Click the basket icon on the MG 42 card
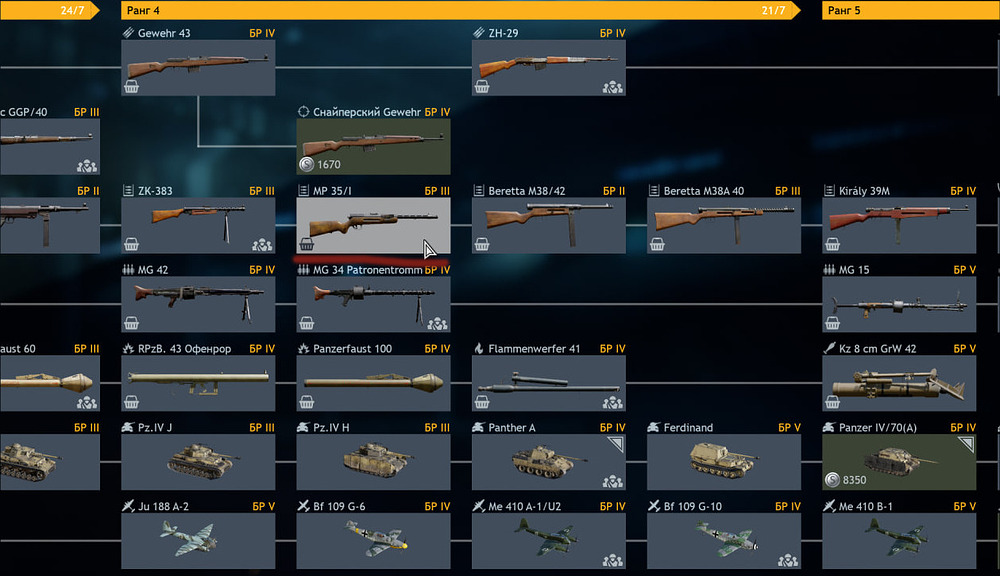Viewport: 1000px width, 576px height. click(x=131, y=323)
